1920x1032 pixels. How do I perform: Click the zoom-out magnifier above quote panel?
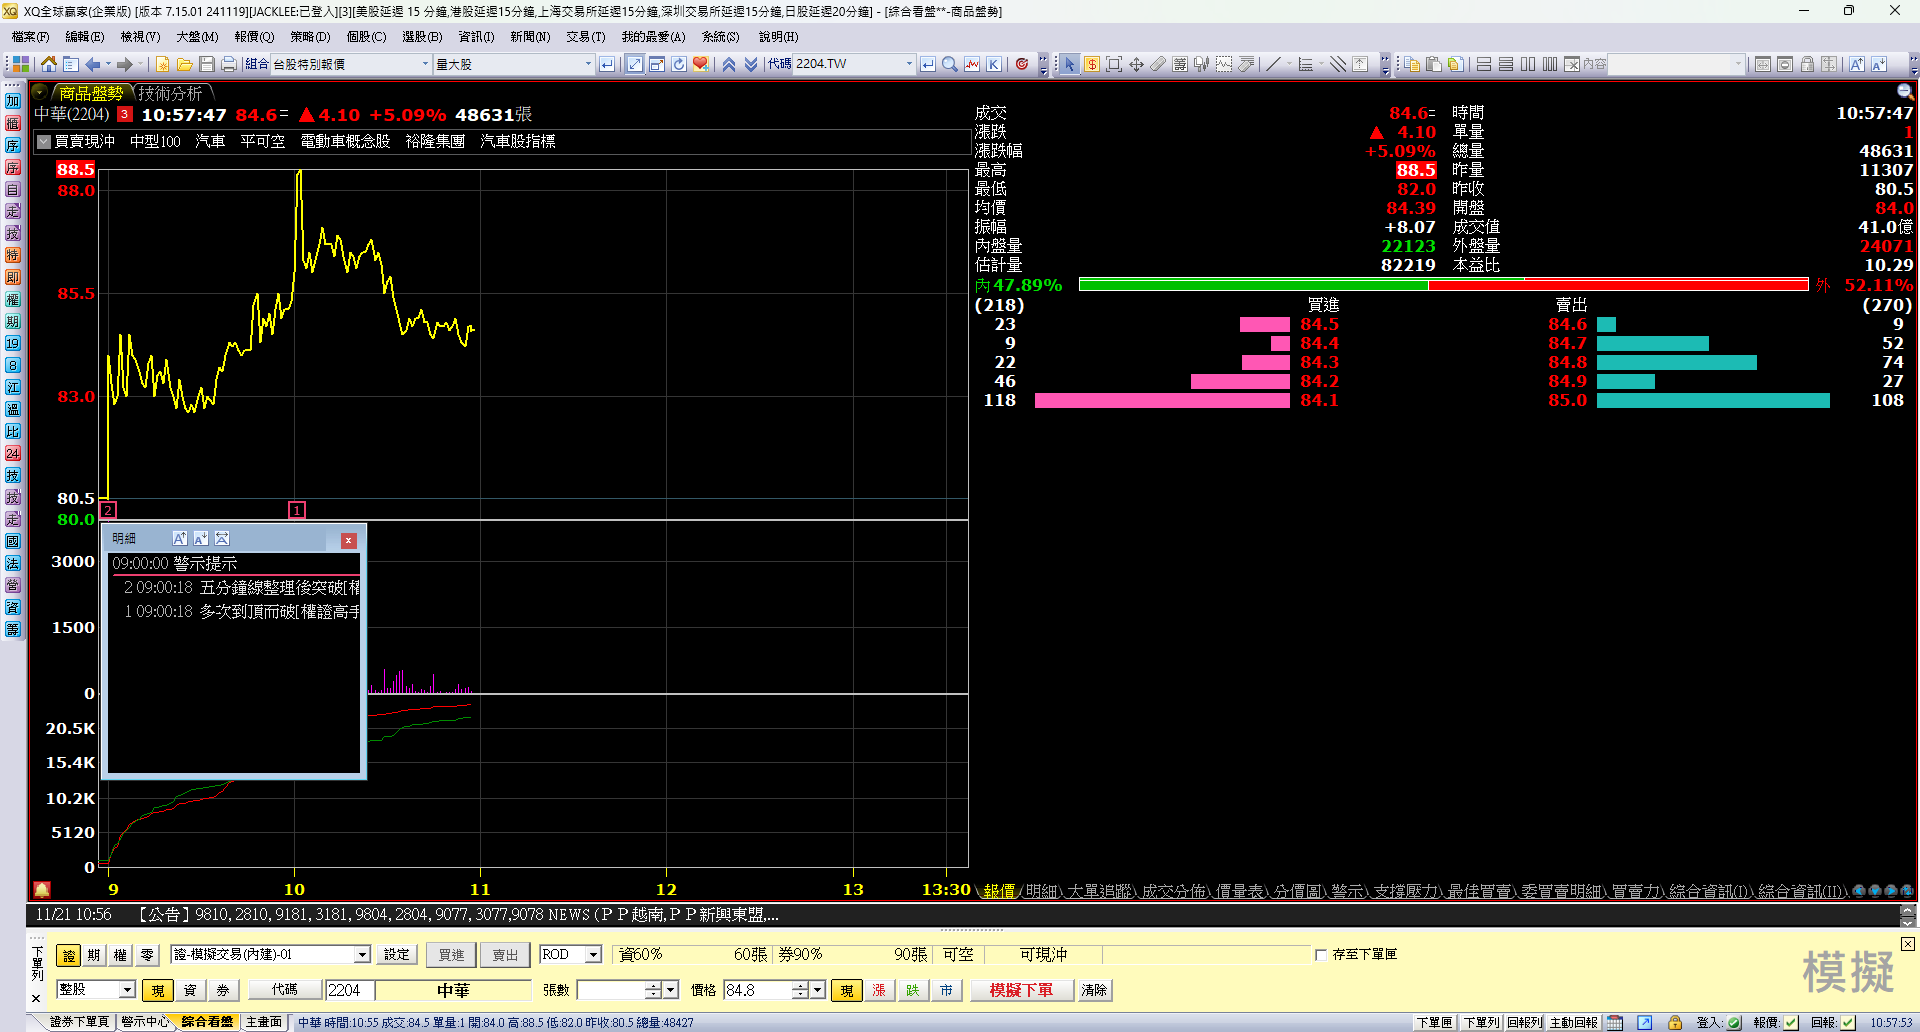1904,92
